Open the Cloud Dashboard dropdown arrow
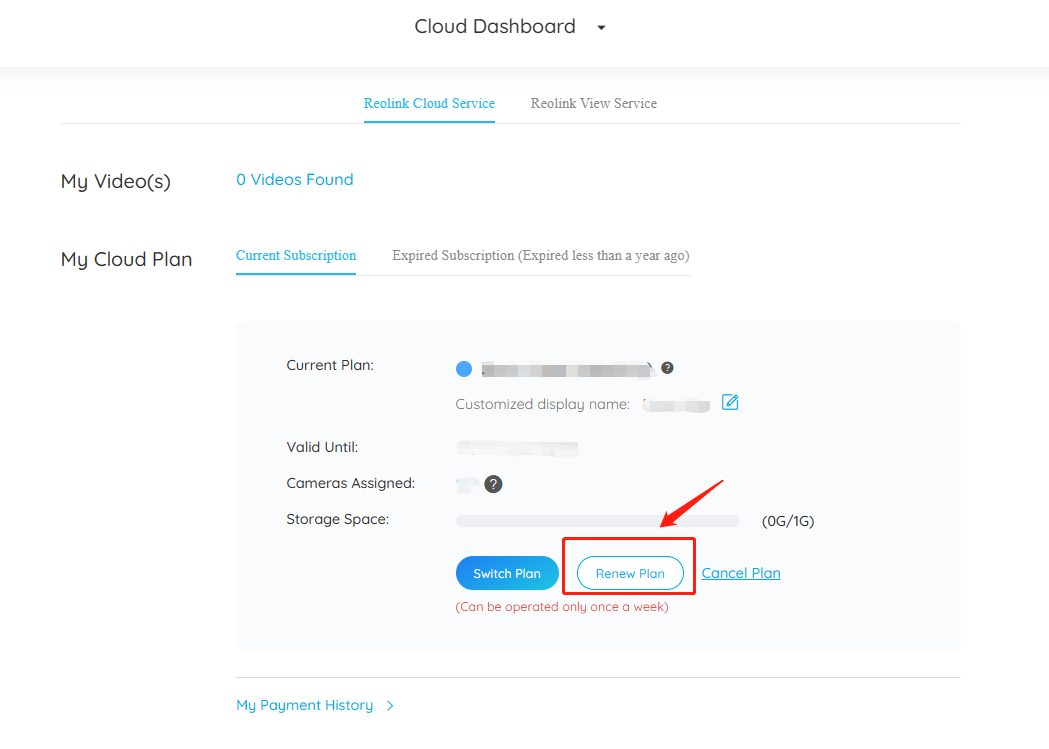 click(601, 27)
